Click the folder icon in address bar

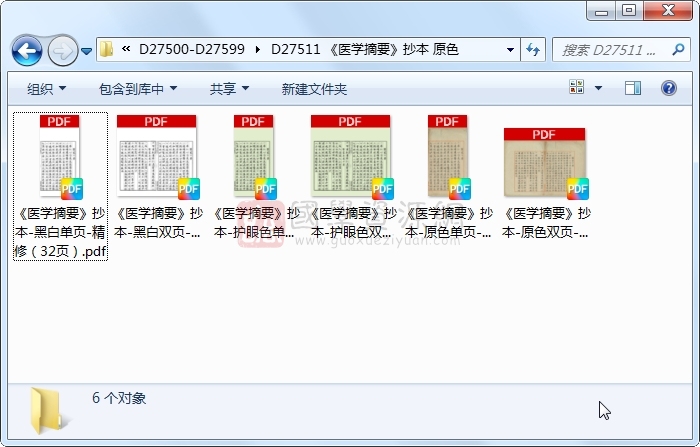point(106,49)
